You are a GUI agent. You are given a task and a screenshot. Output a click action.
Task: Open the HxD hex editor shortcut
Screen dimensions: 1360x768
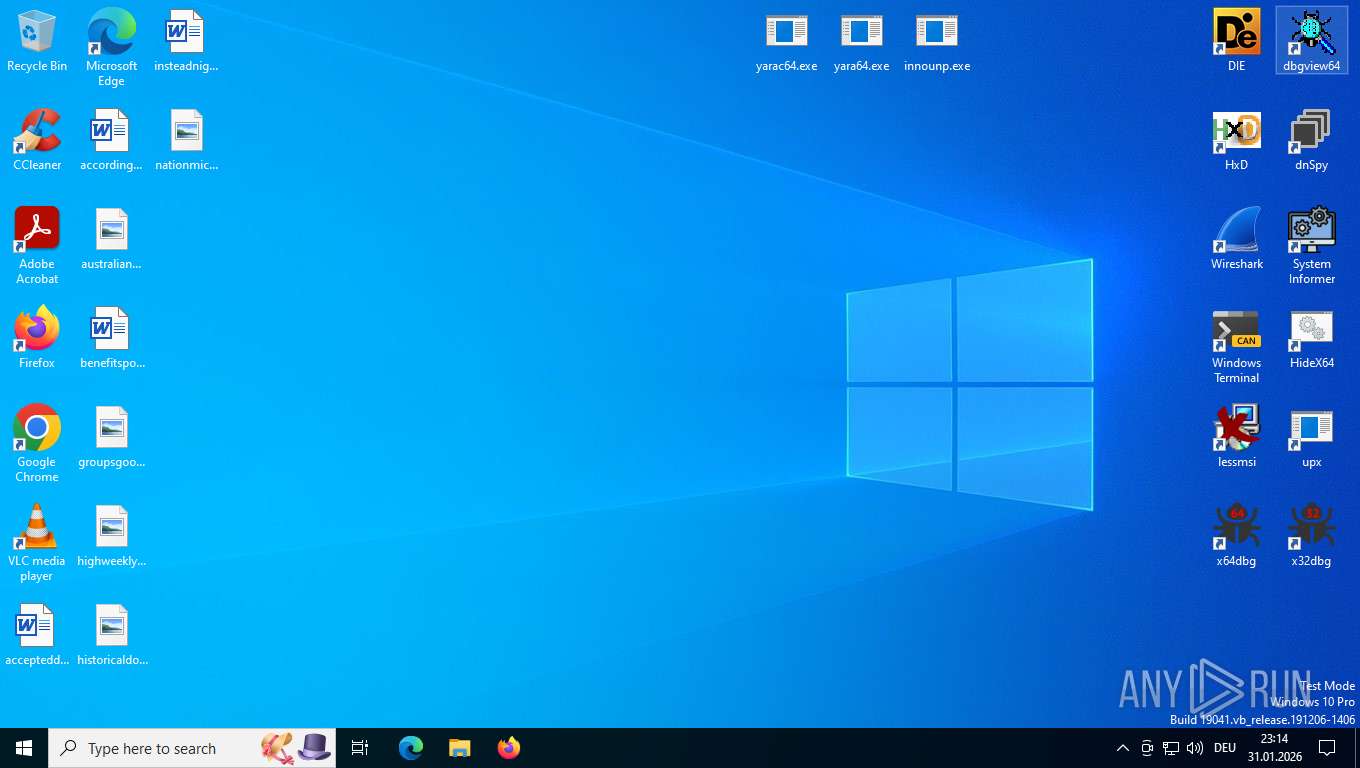(1237, 140)
